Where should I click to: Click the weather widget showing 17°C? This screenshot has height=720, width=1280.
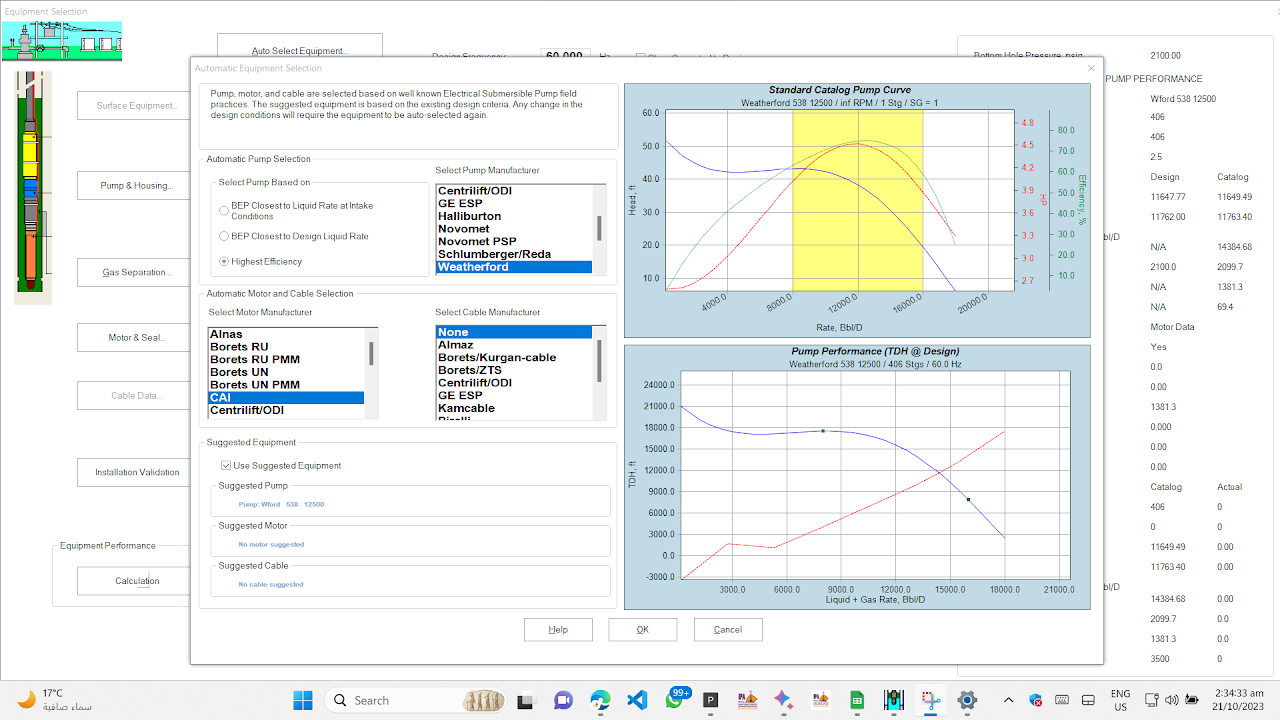pos(55,700)
